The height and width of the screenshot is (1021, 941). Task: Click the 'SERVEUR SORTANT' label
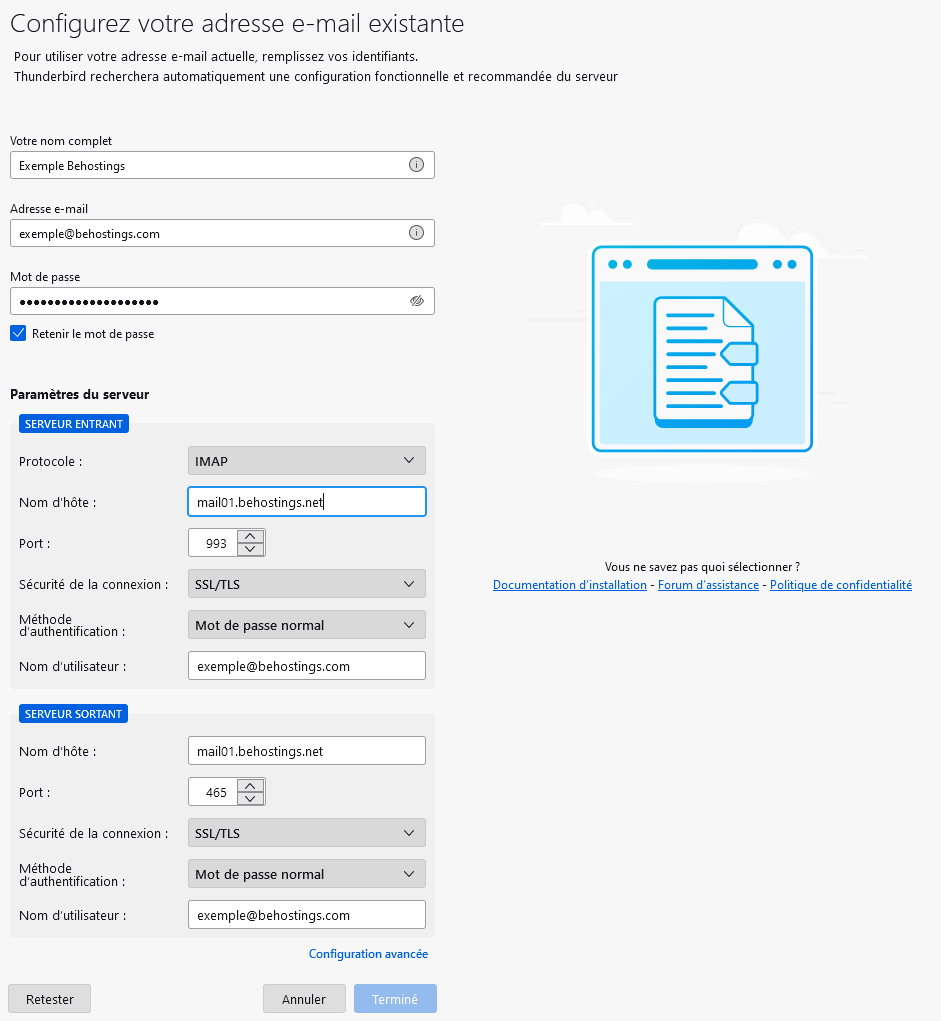click(x=74, y=714)
